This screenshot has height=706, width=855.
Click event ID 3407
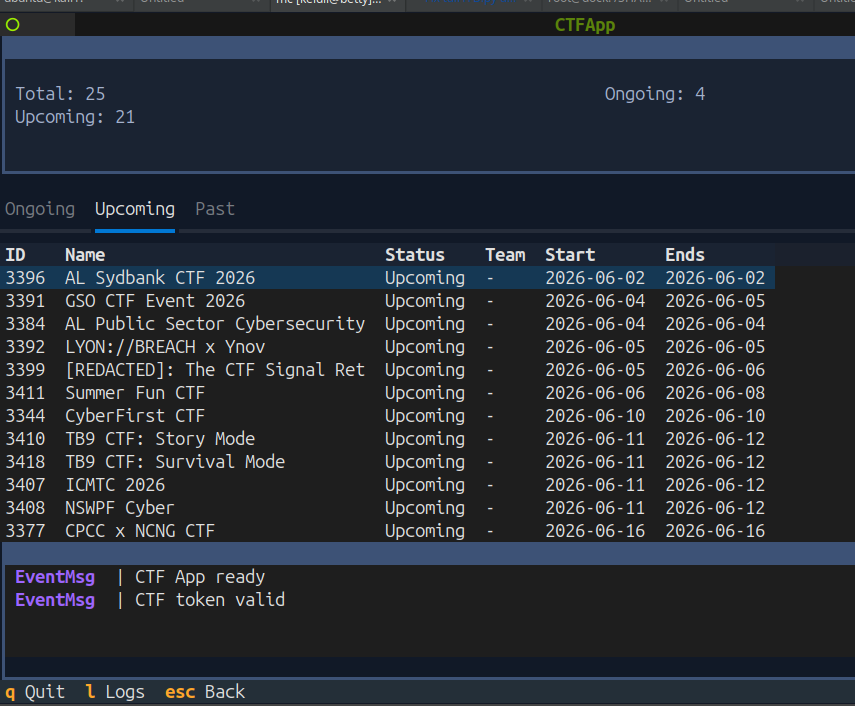[25, 485]
